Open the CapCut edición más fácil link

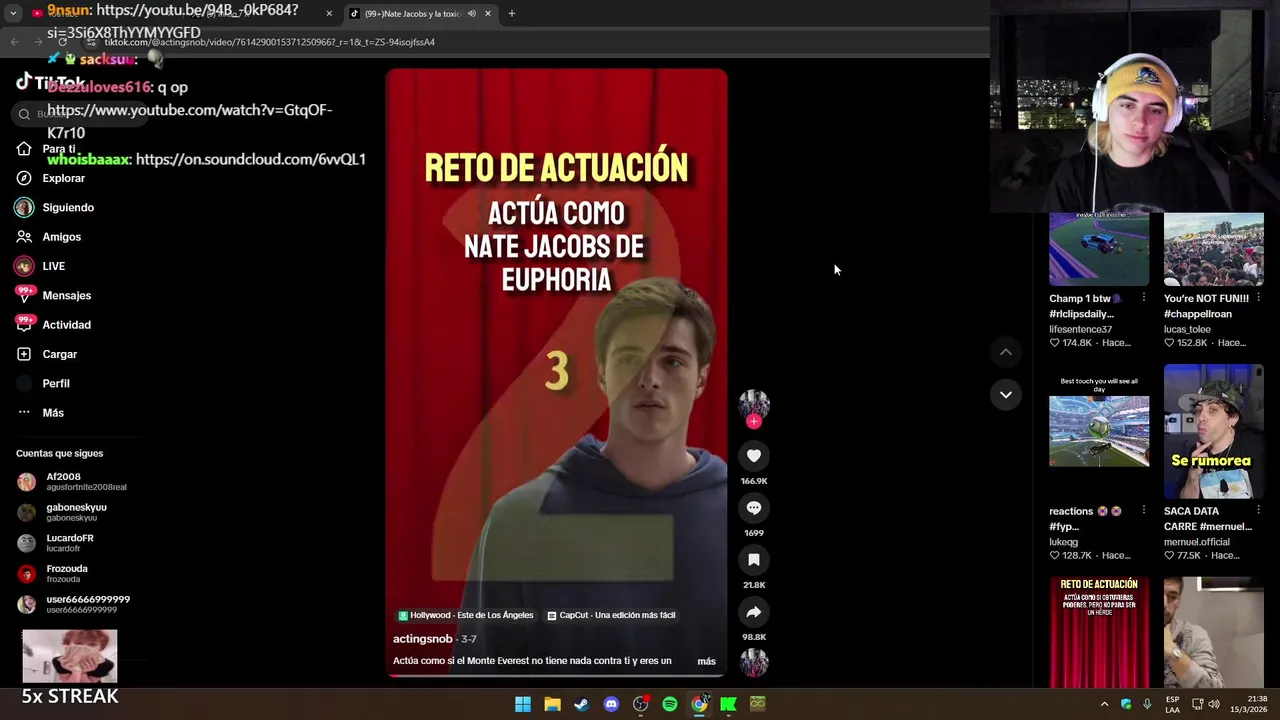pos(611,615)
